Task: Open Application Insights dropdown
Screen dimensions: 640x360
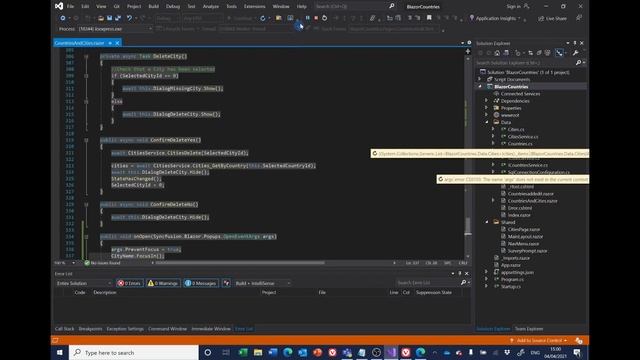Action: [x=495, y=18]
